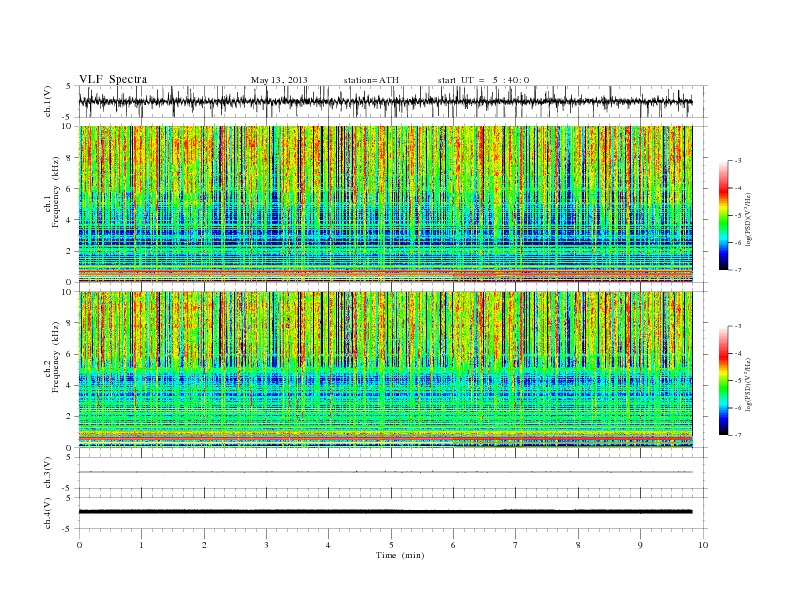Click the "8" minute tick label on time axis
The height and width of the screenshot is (612, 792).
[578, 545]
